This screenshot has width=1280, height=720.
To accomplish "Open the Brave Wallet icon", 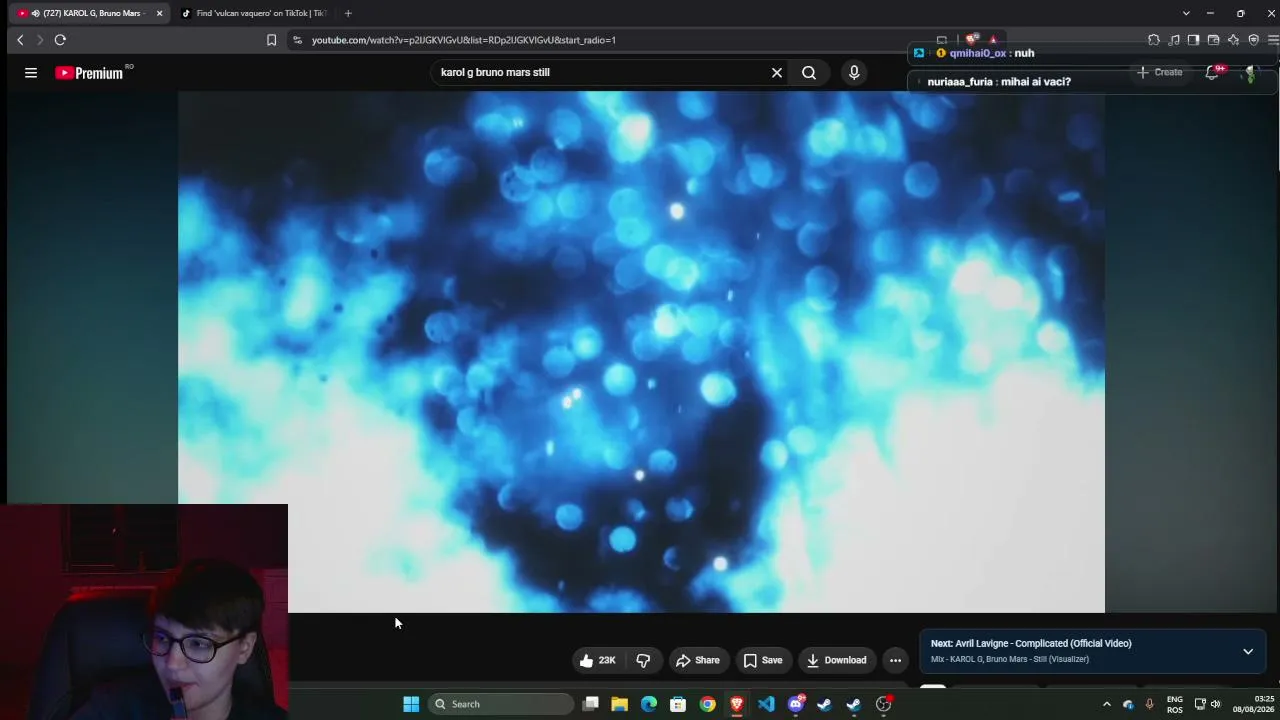I will 1213,40.
